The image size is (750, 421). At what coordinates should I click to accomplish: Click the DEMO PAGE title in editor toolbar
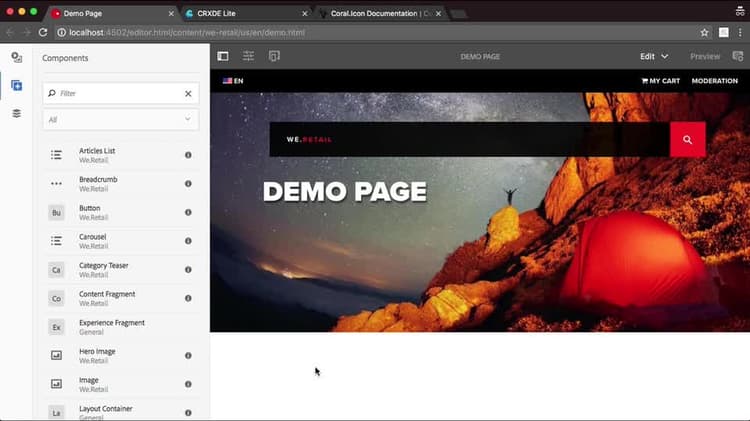coord(480,56)
